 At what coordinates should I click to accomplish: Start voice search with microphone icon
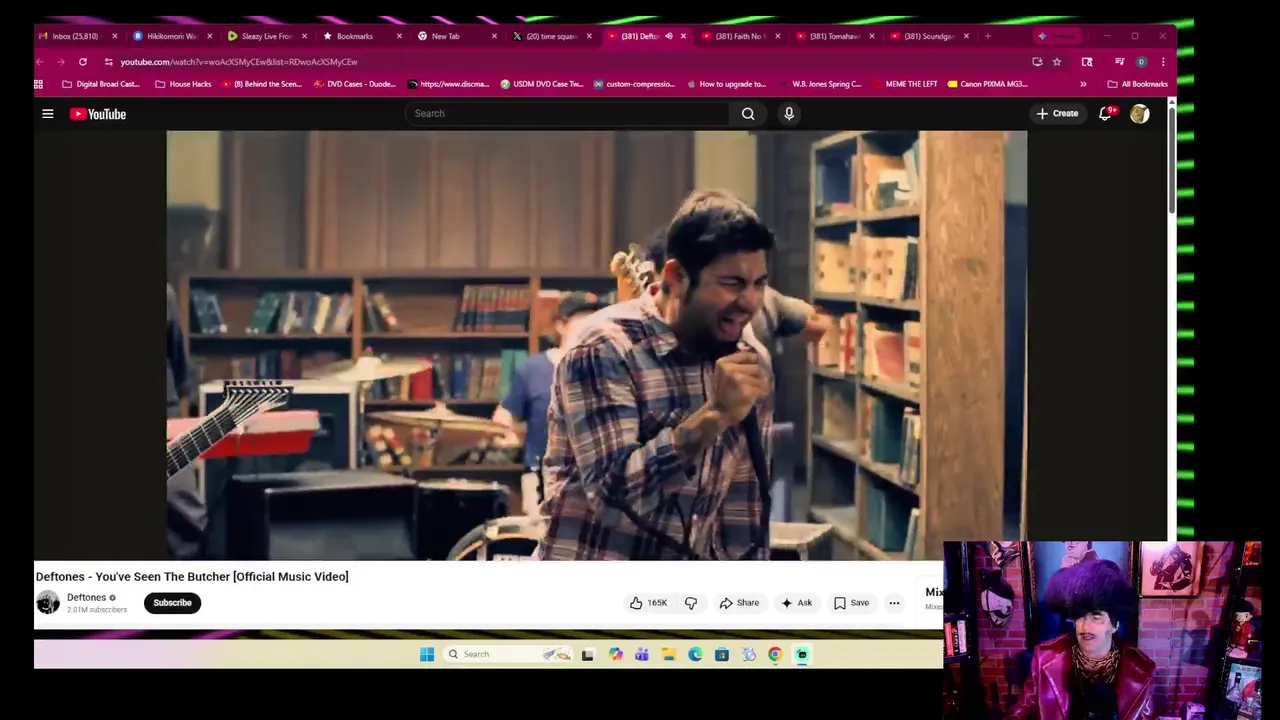(789, 114)
